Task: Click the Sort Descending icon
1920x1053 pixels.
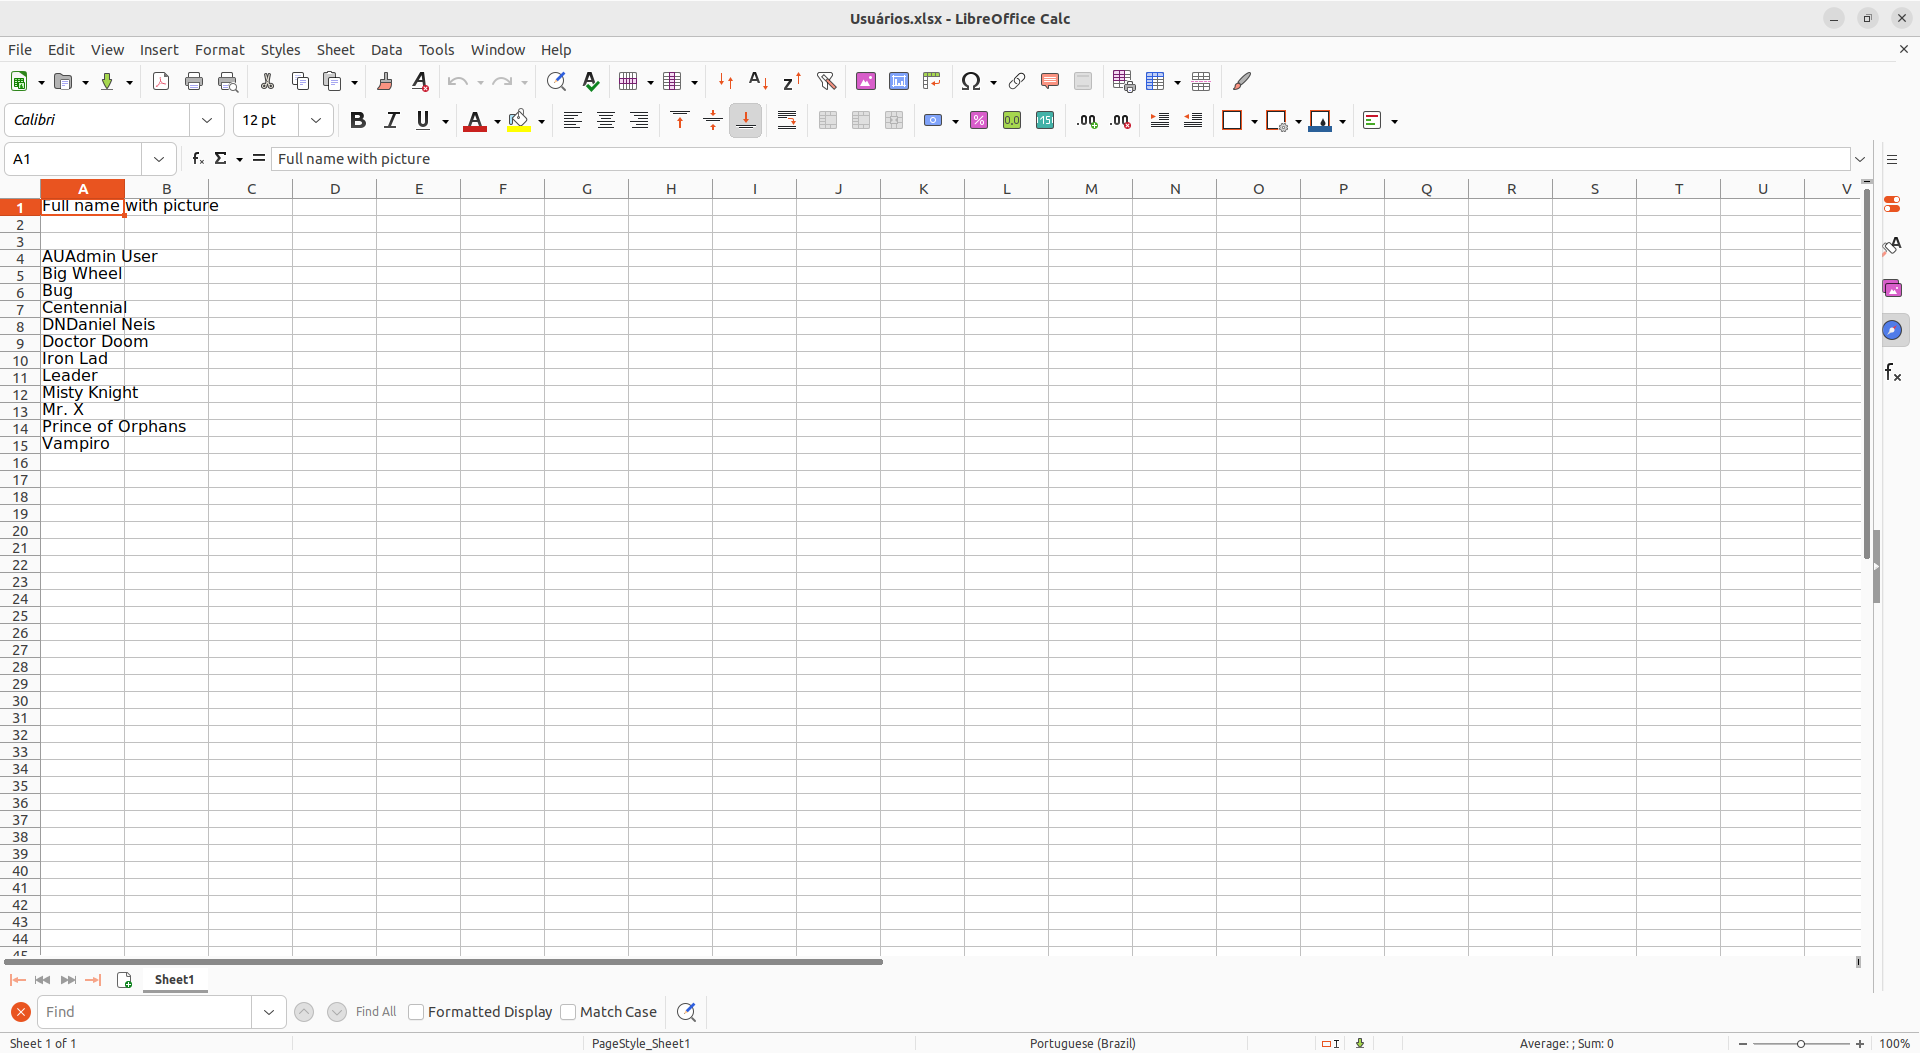Action: coord(792,82)
